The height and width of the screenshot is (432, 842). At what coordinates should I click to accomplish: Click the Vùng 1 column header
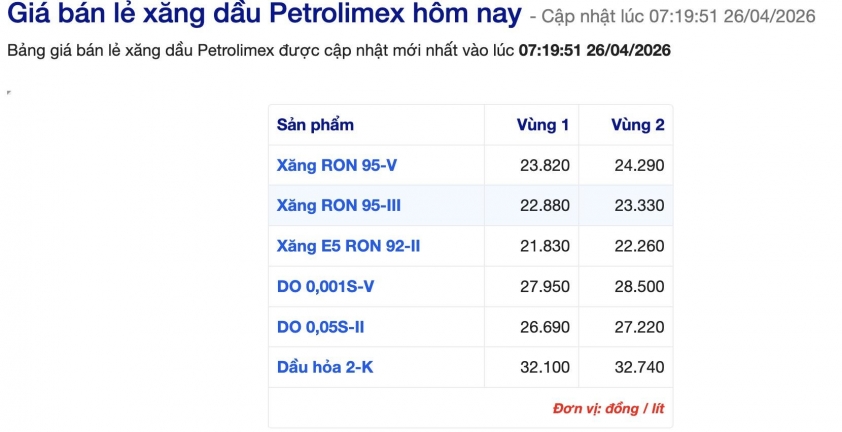point(542,125)
